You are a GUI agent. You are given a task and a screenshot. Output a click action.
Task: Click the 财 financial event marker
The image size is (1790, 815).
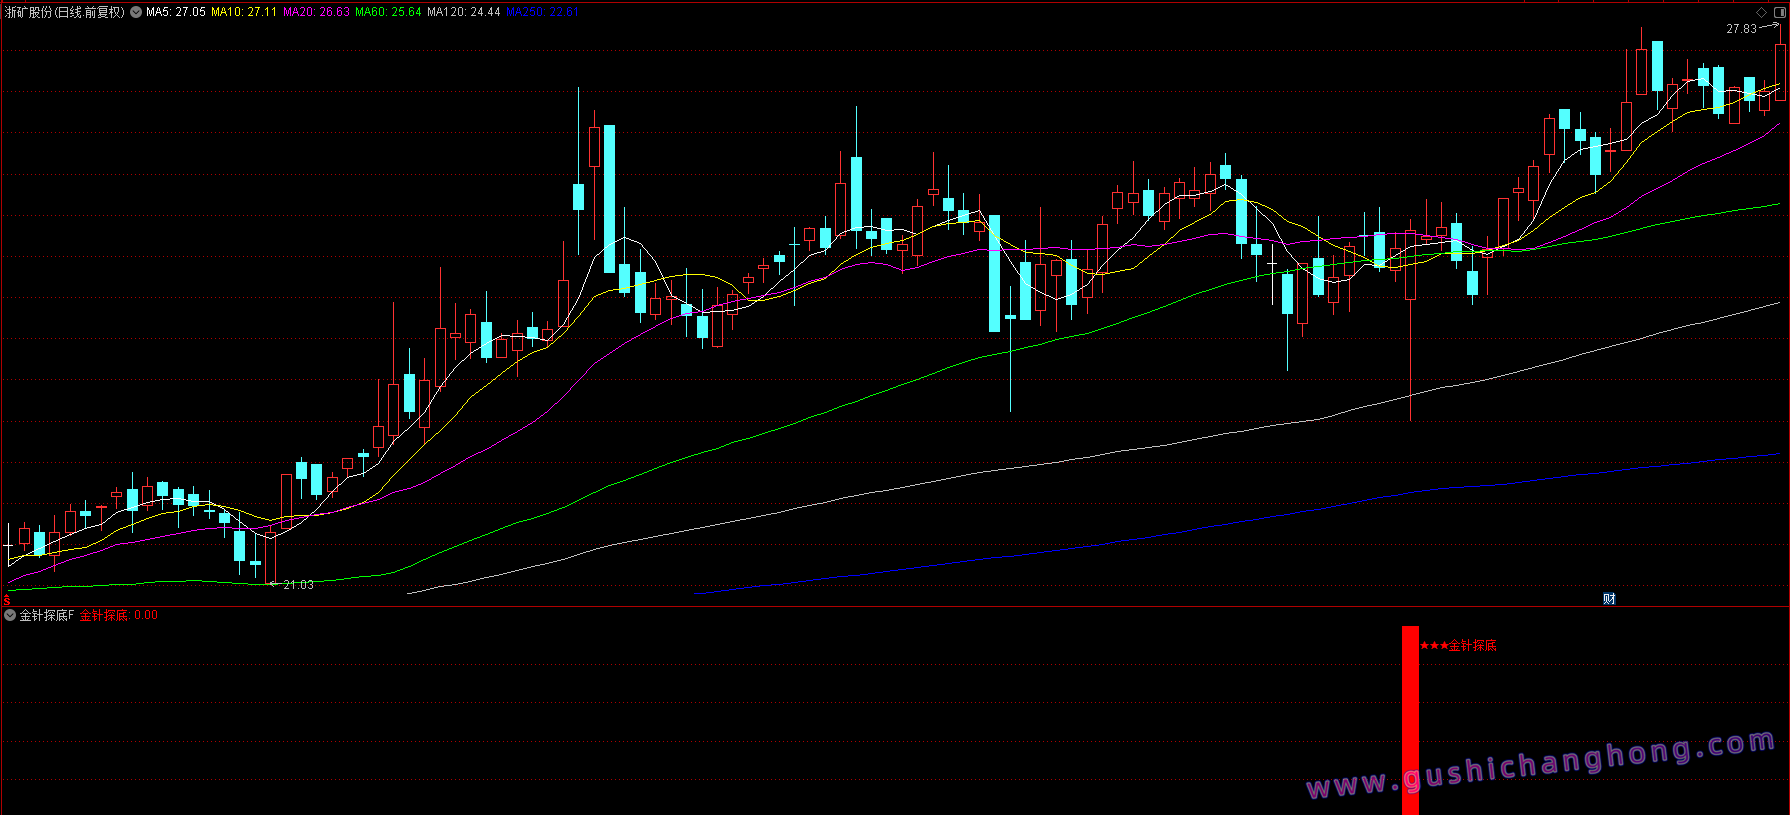click(1609, 599)
